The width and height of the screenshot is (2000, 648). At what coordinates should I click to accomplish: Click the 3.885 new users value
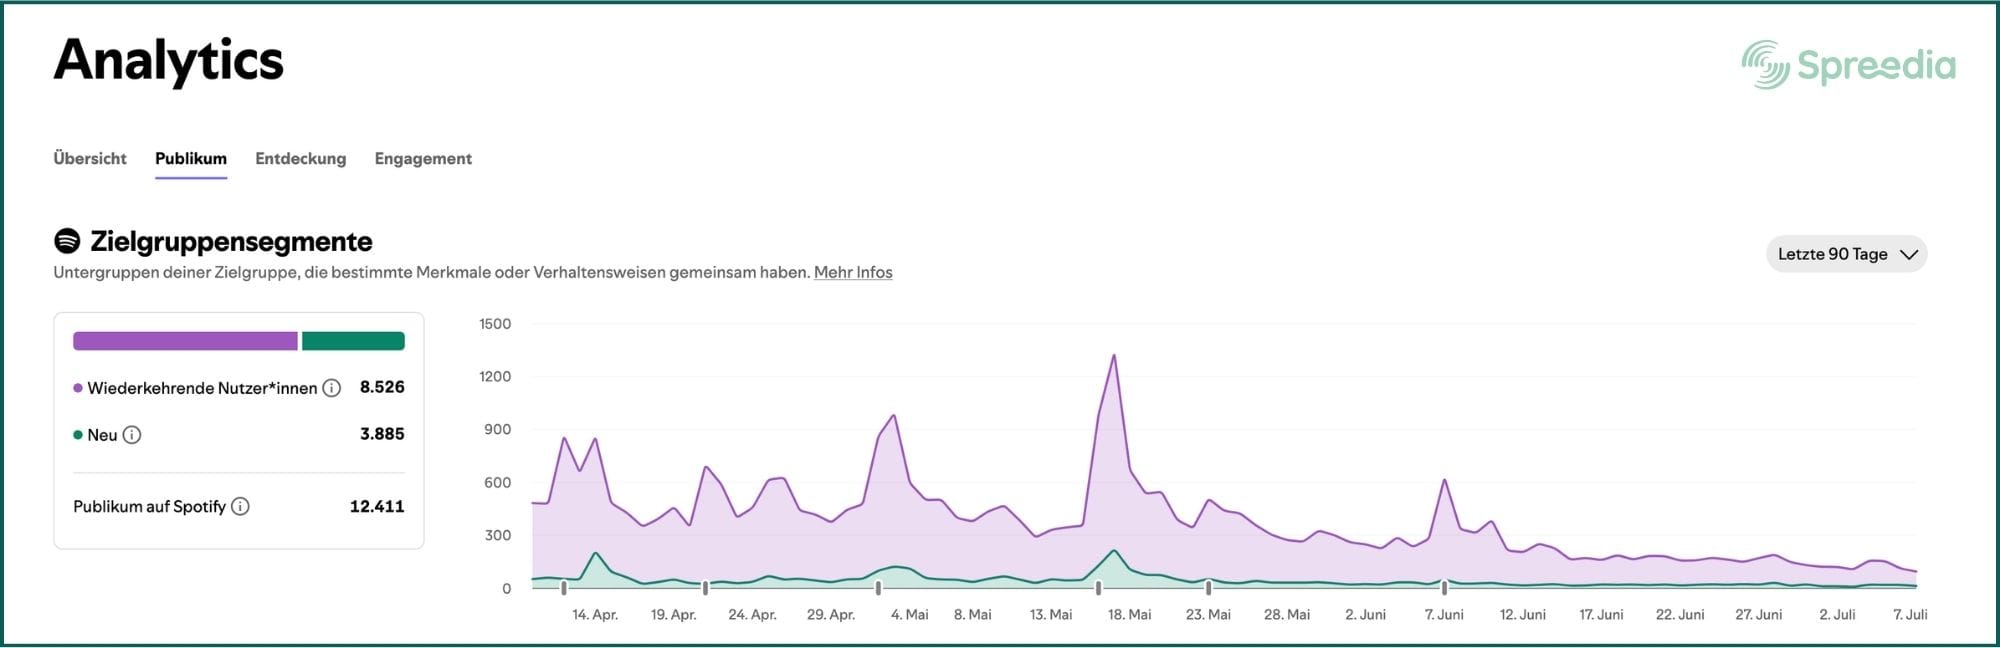[x=382, y=434]
